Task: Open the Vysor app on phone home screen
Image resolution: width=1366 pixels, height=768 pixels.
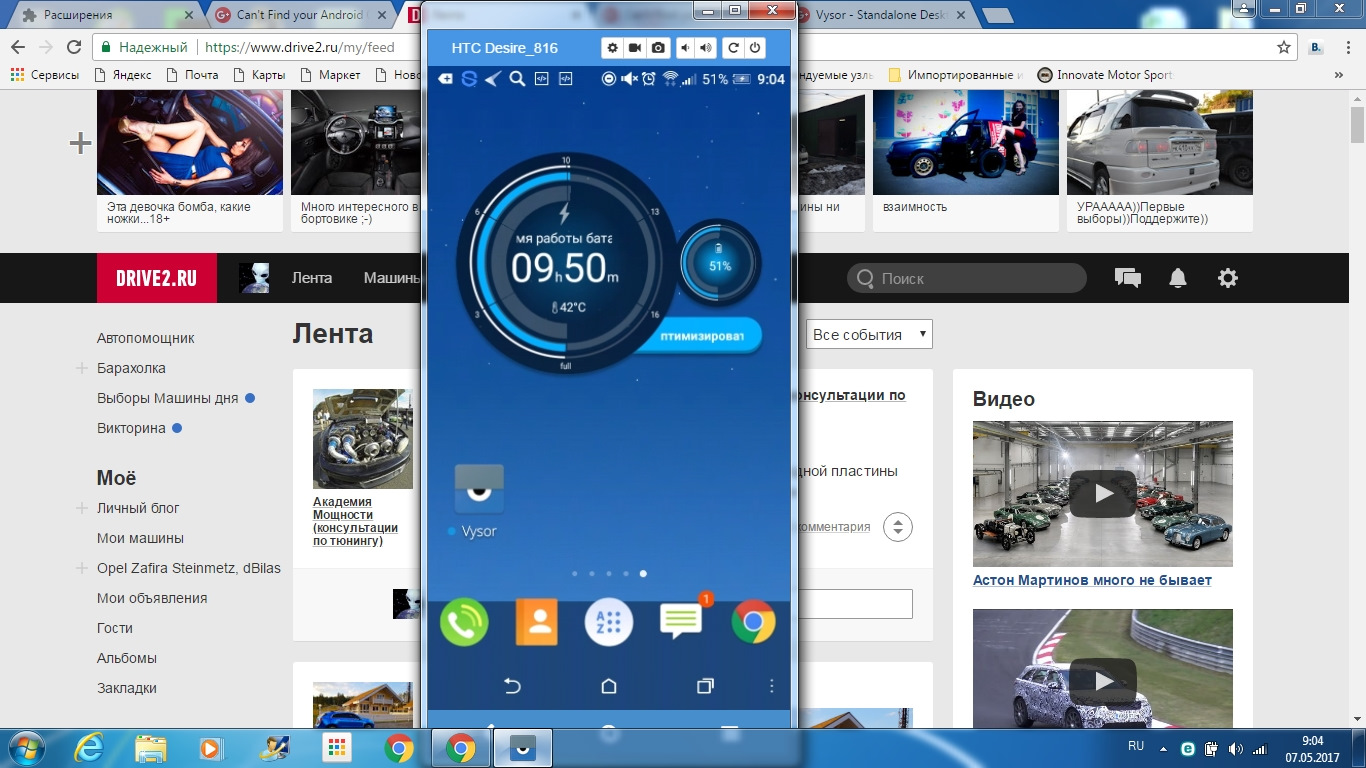Action: (x=479, y=501)
